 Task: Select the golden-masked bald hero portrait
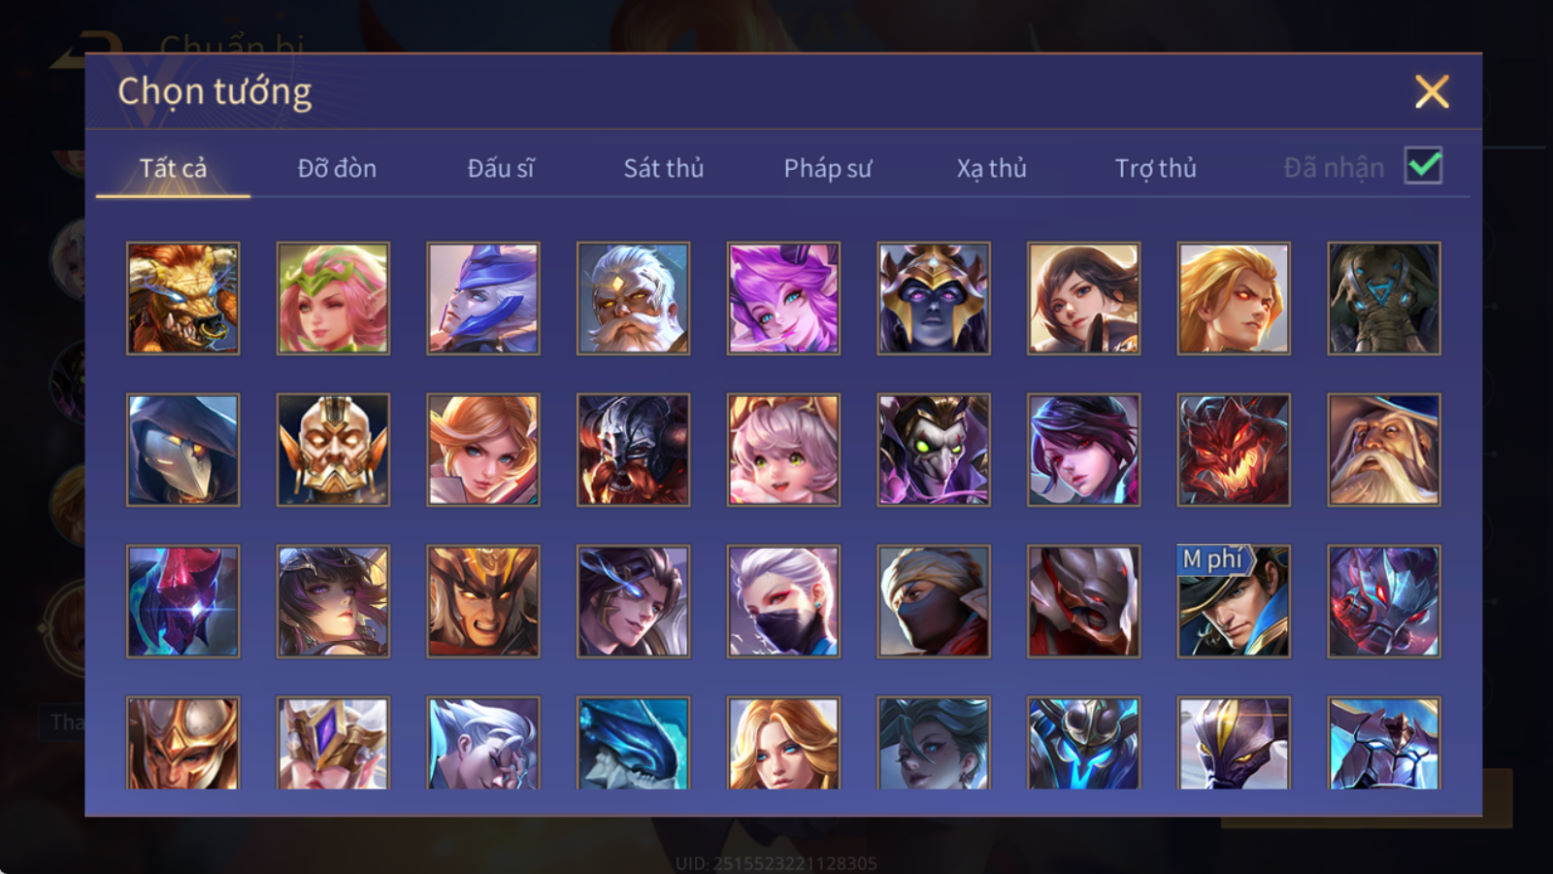point(333,449)
